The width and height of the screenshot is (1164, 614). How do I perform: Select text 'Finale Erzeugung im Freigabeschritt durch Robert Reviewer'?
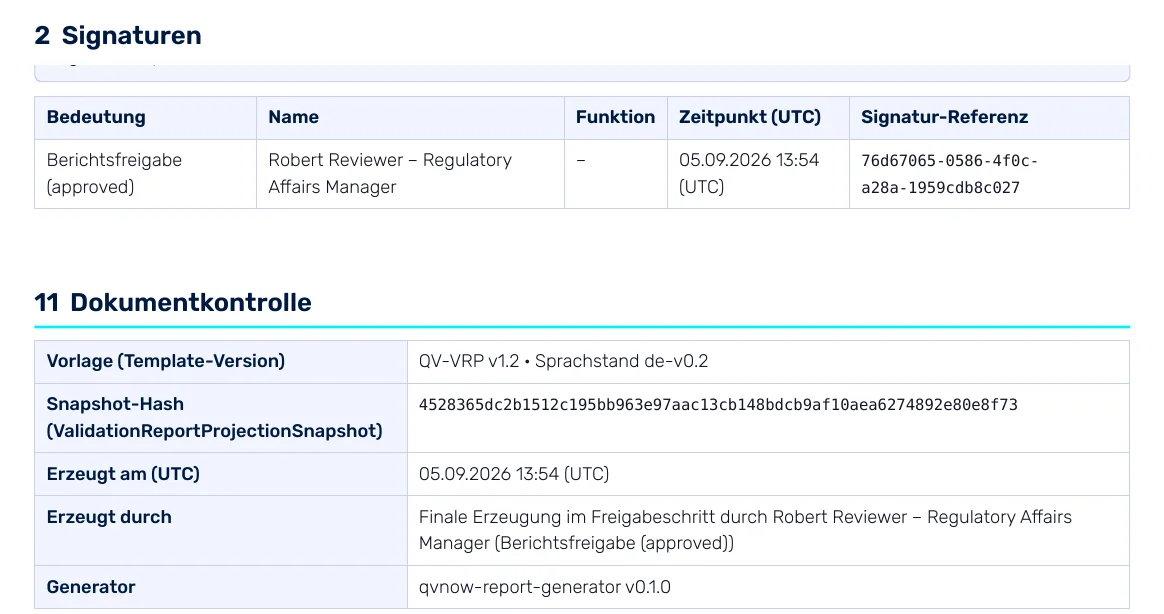663,517
